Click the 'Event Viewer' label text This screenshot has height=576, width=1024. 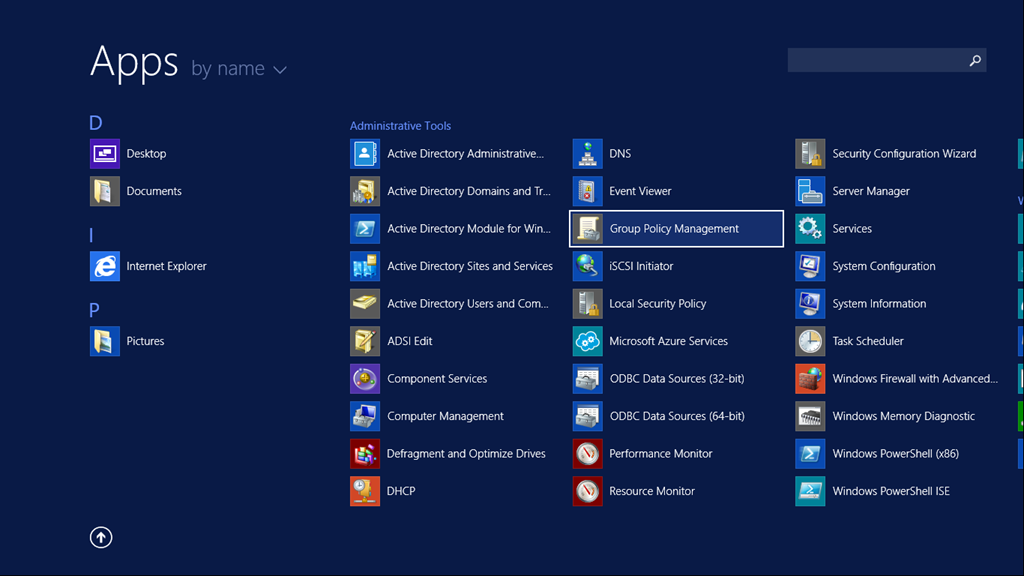pos(640,191)
